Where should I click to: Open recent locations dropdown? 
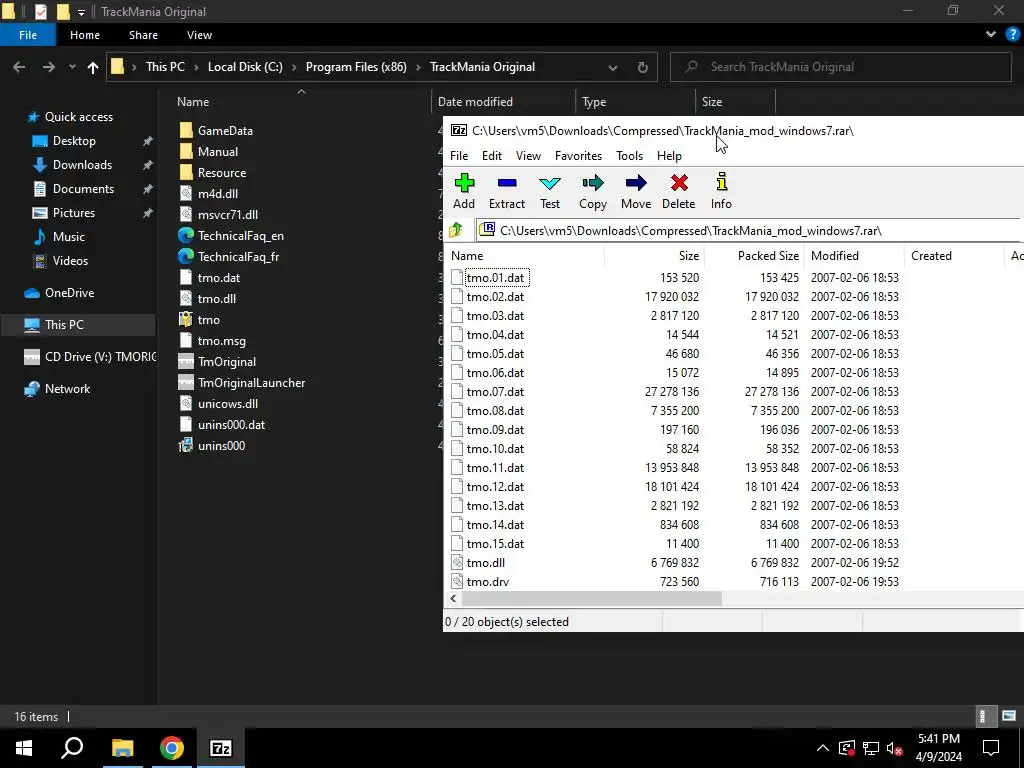click(x=72, y=67)
